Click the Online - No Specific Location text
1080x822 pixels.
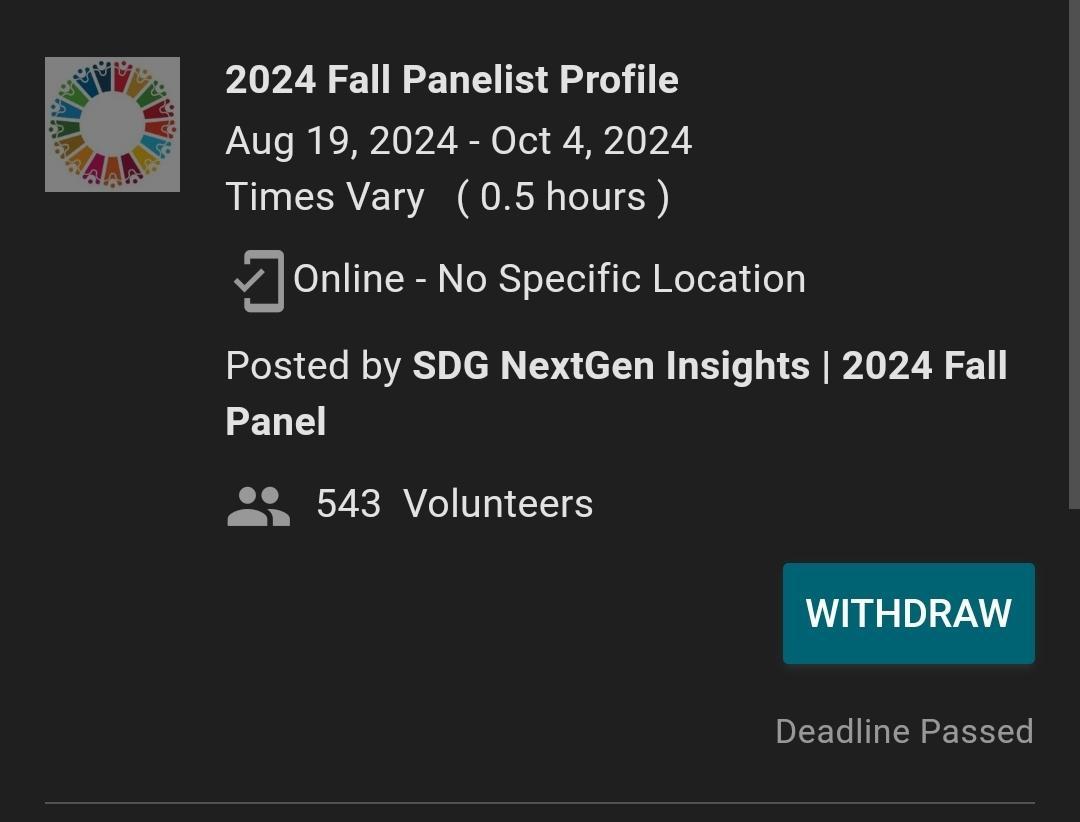[549, 279]
